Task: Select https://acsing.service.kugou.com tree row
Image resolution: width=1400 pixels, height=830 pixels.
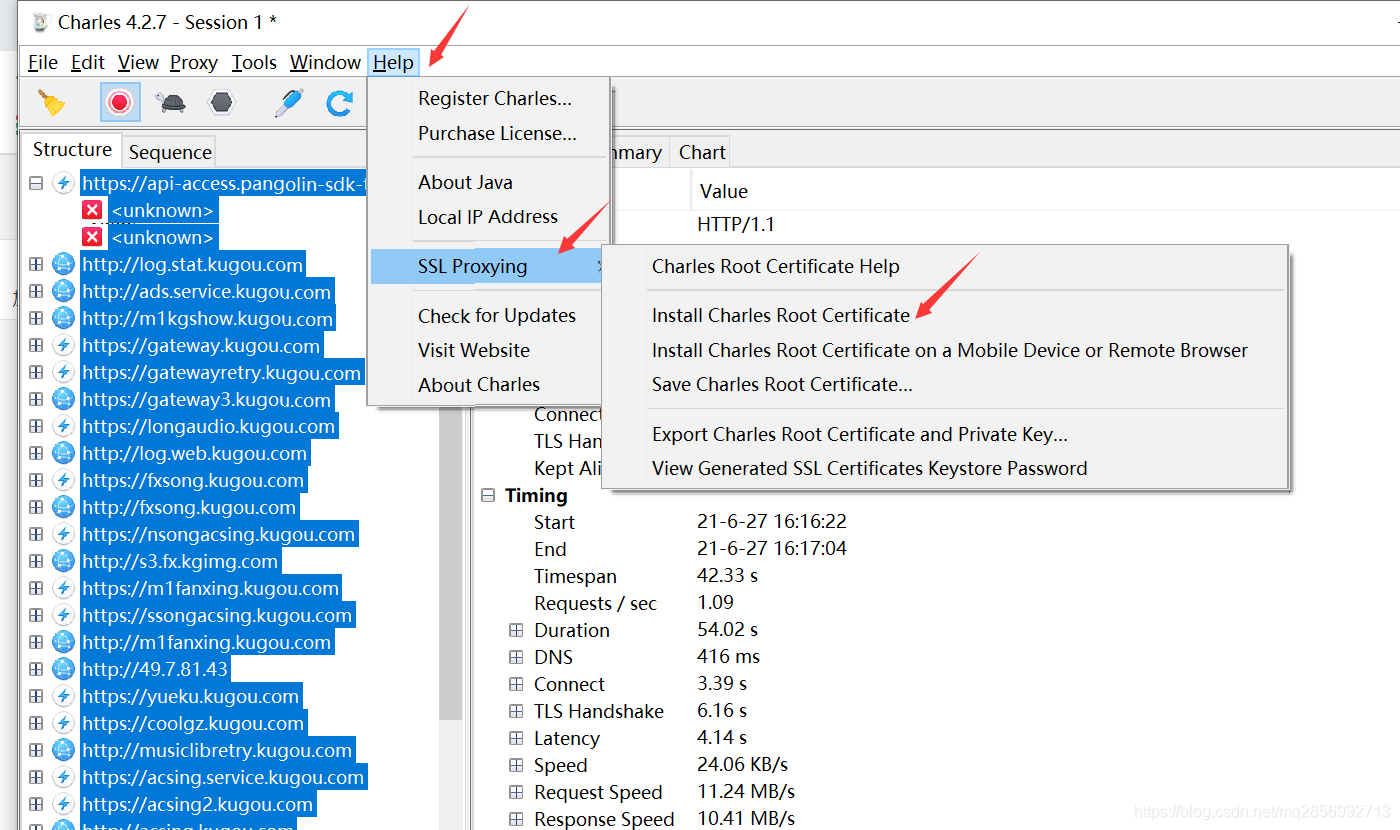Action: pos(223,777)
